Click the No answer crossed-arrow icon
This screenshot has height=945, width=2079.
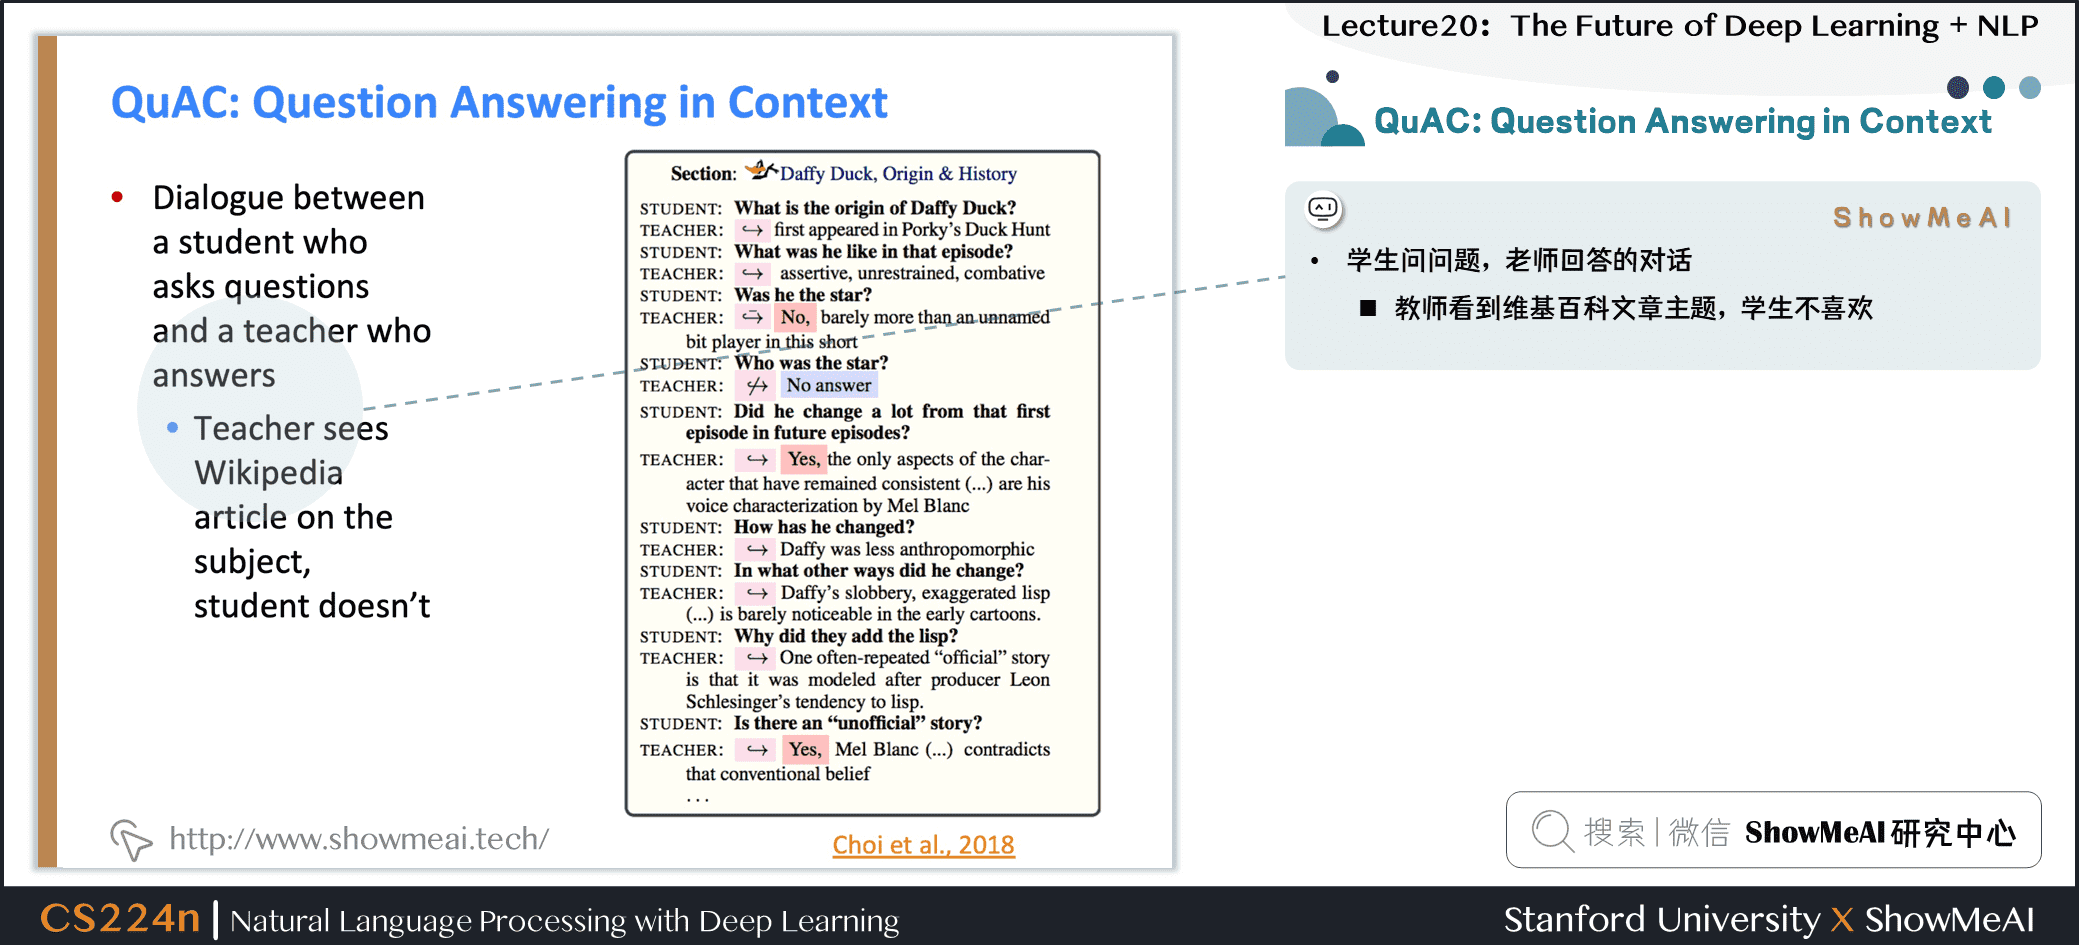(757, 386)
